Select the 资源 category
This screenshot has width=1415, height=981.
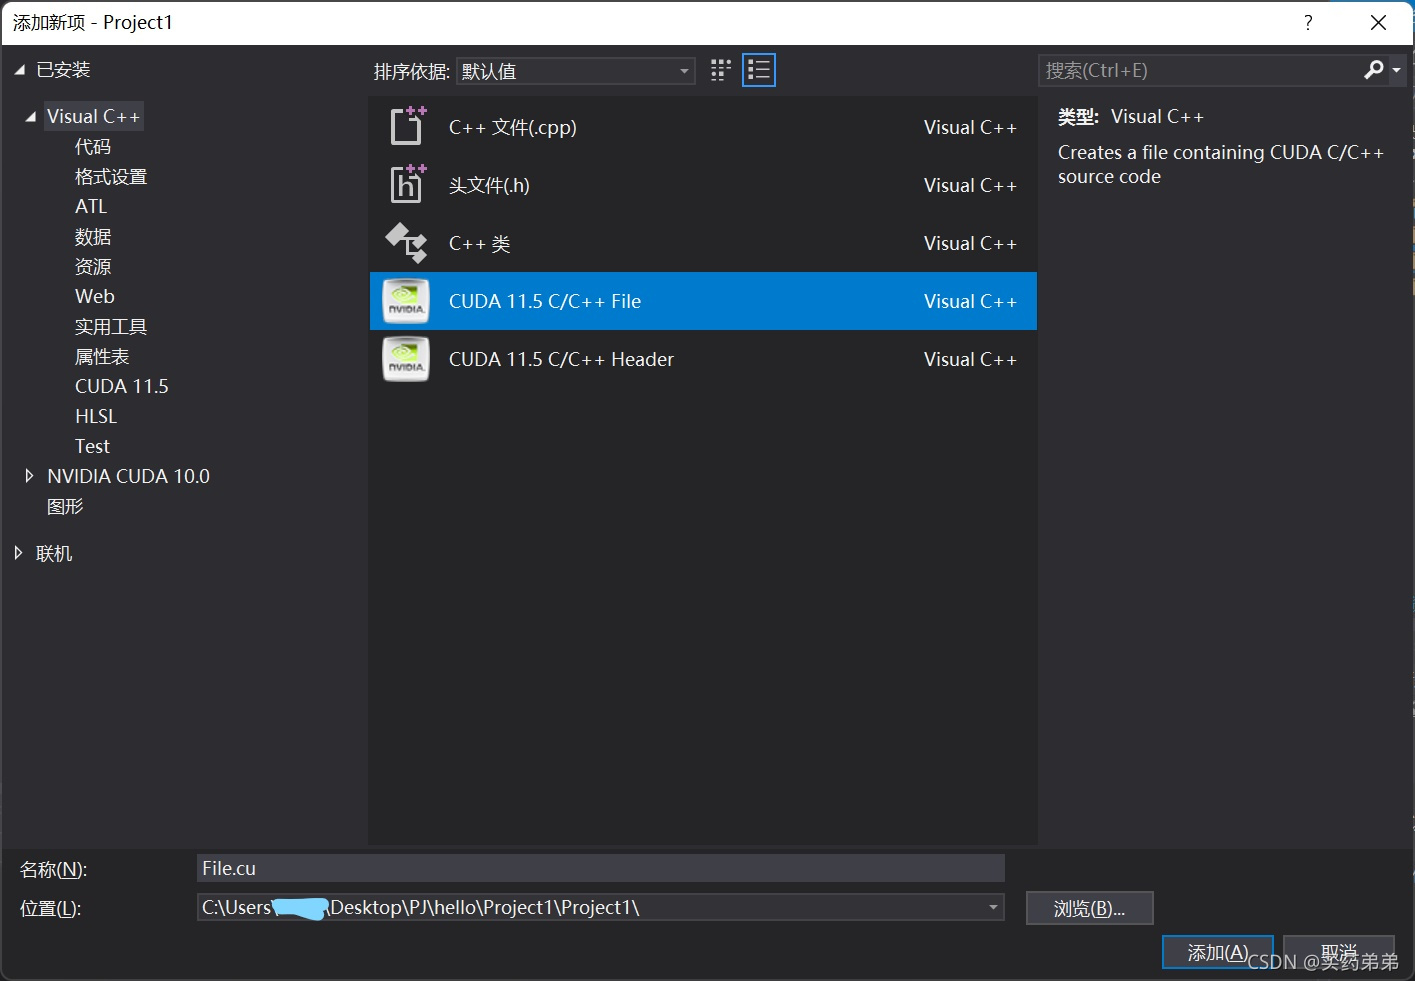93,267
